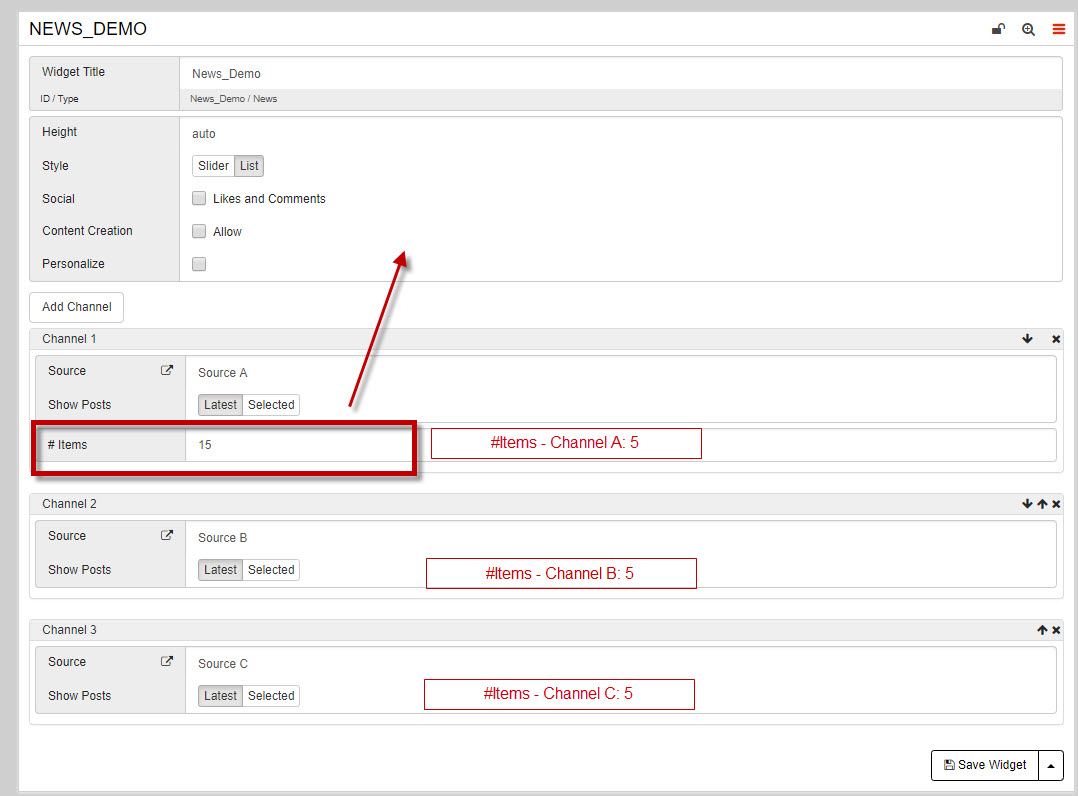Select the Slider style option
1078x796 pixels.
point(213,166)
